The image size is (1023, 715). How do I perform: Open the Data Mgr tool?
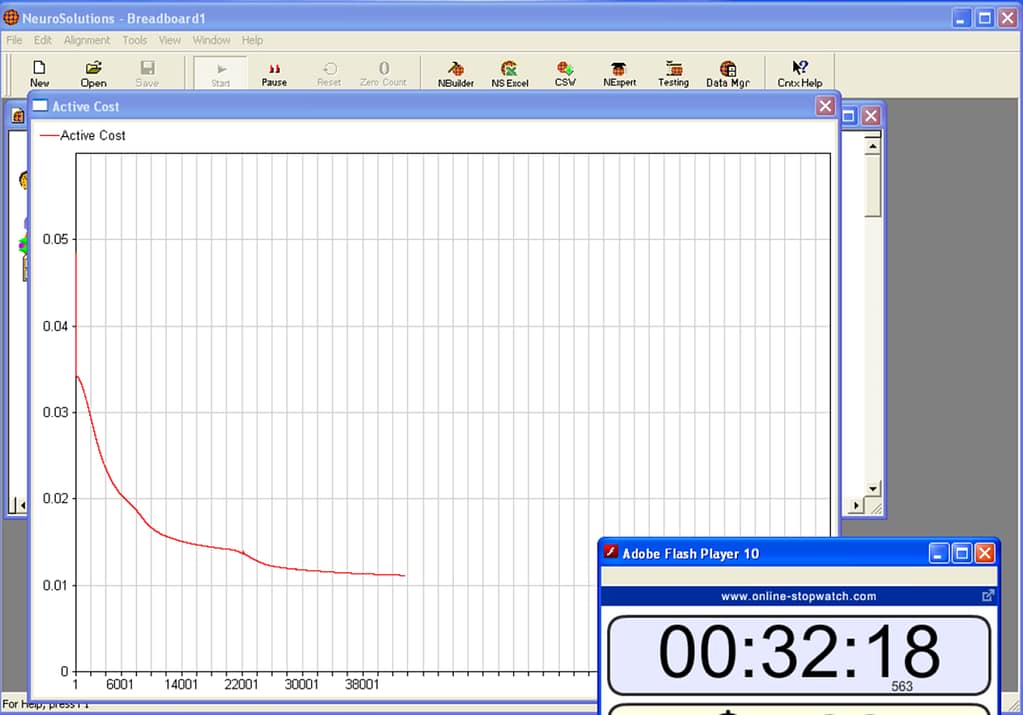pos(727,73)
